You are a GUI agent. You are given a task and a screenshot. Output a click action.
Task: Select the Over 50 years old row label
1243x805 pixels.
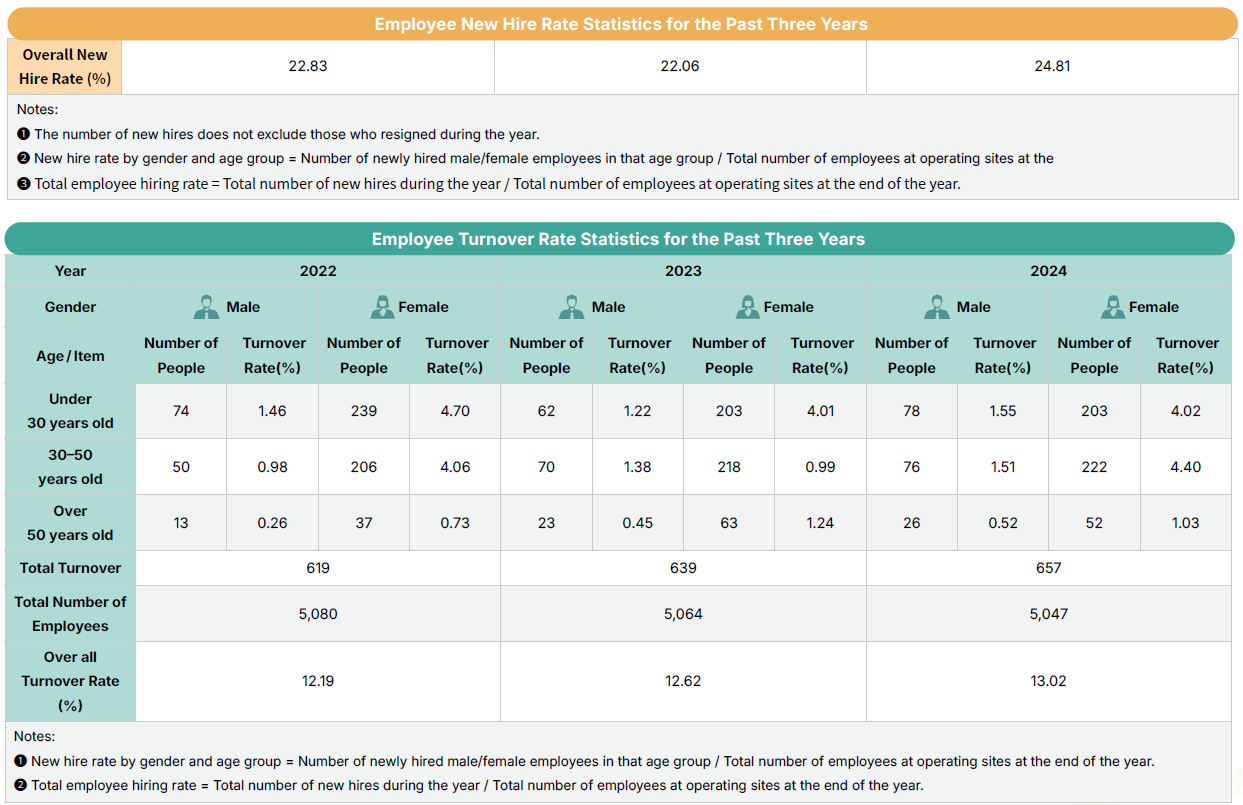coord(69,523)
